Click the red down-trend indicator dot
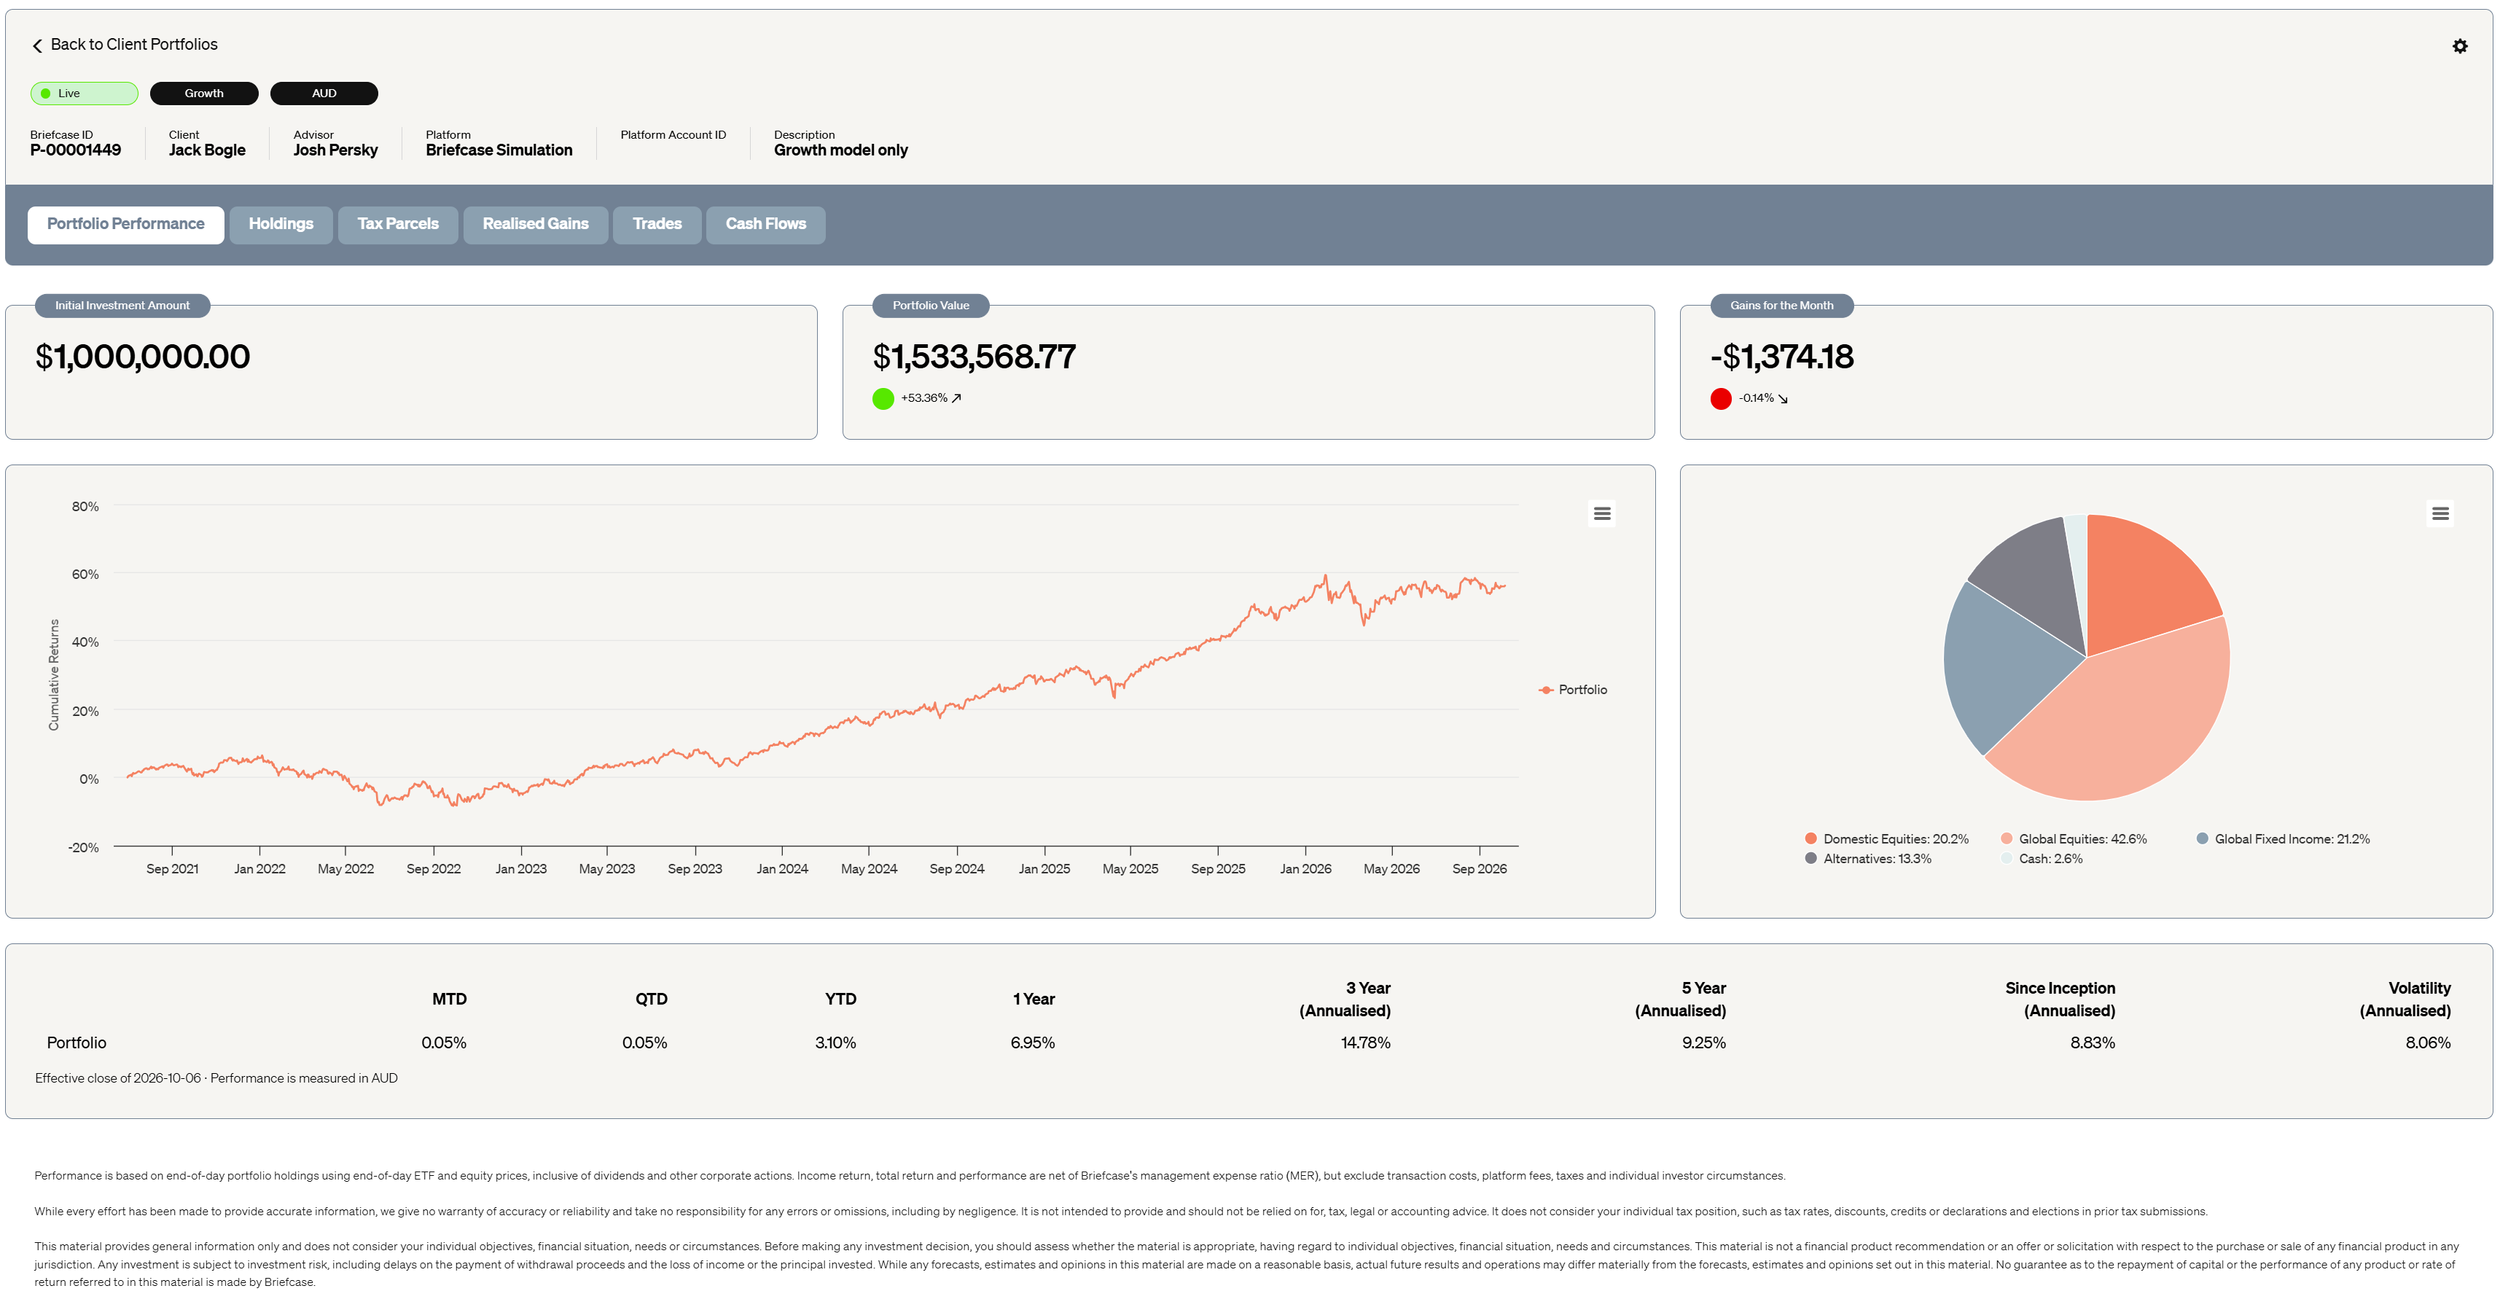Screen dimensions: 2500x1300 pyautogui.click(x=1721, y=399)
